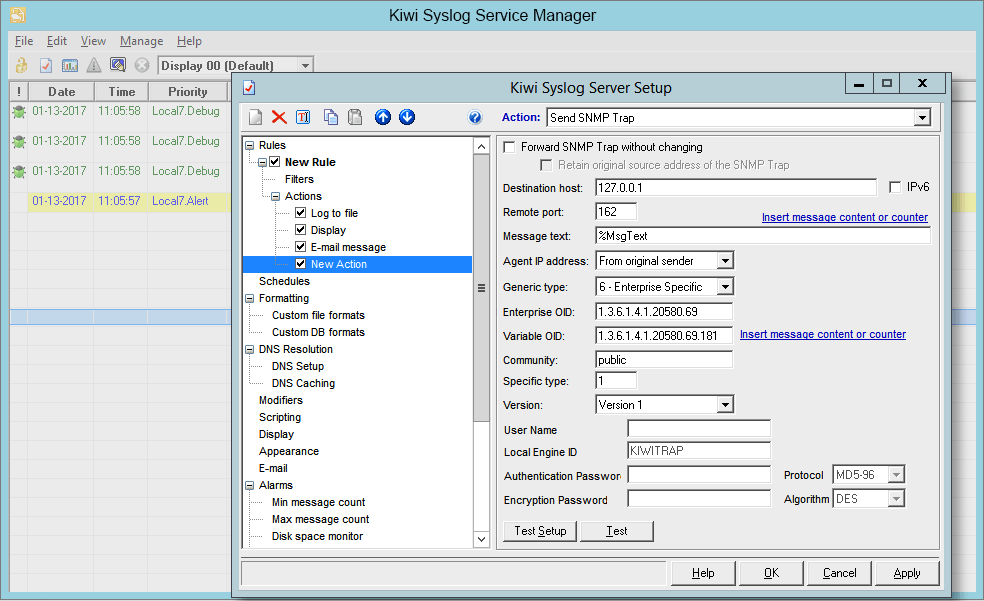The width and height of the screenshot is (984, 601).
Task: Tick the IPv6 checkbox
Action: [x=896, y=187]
